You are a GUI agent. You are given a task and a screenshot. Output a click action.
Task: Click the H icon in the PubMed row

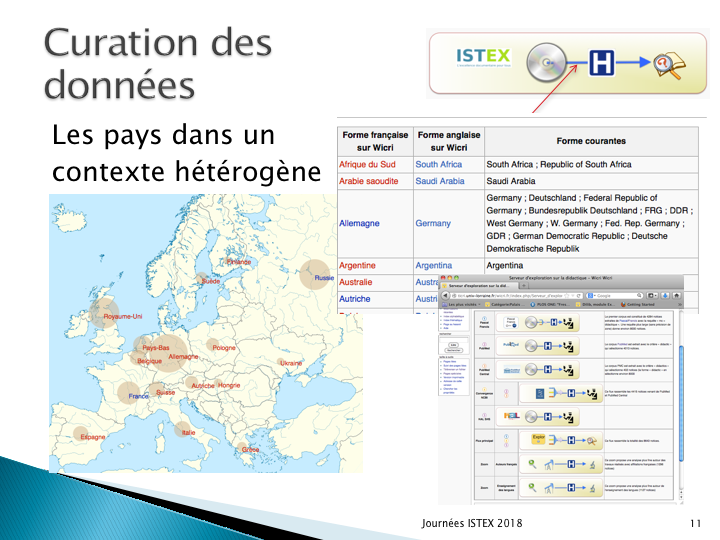(x=548, y=346)
